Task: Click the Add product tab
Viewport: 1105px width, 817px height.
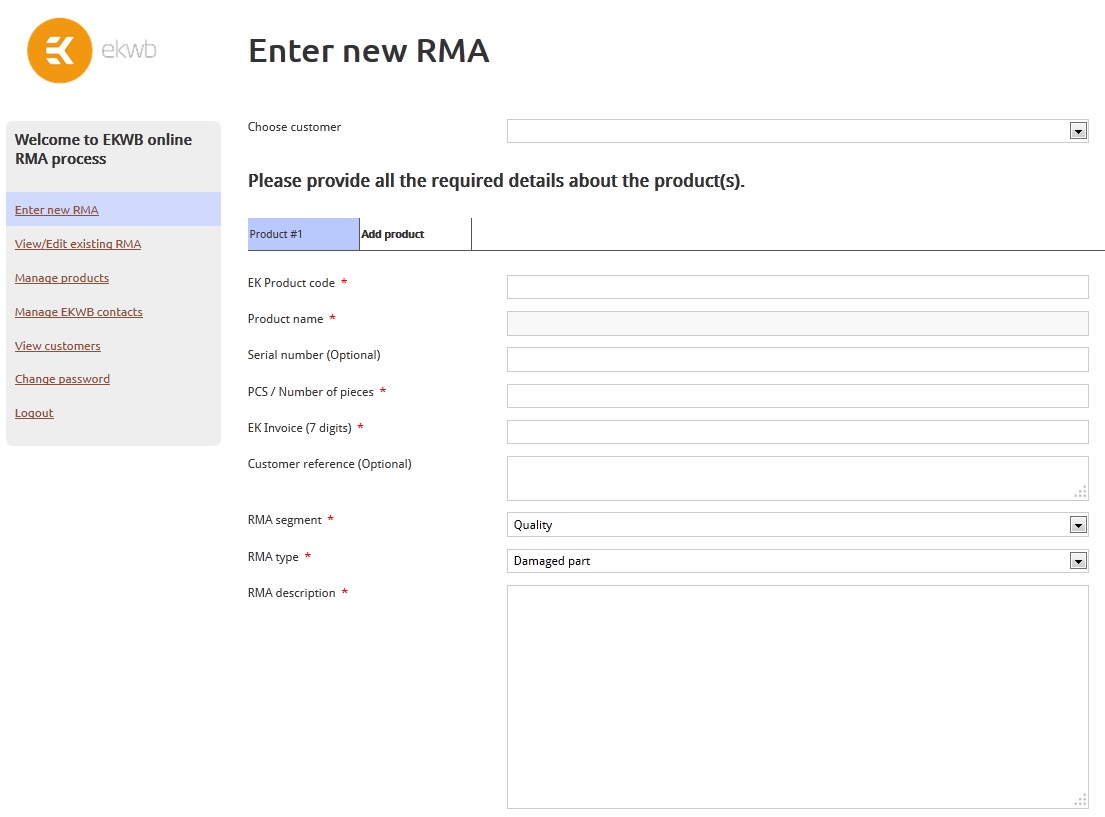Action: pos(415,234)
